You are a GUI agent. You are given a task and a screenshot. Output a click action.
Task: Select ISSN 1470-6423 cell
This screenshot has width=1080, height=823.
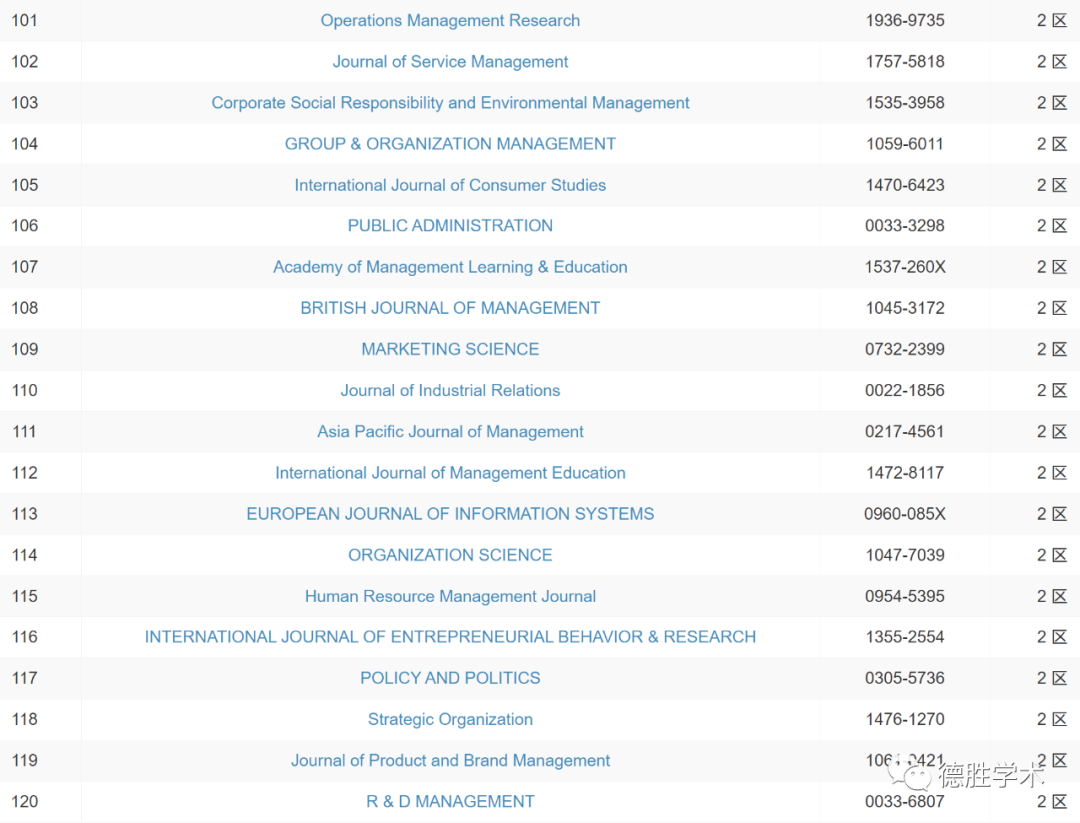[904, 185]
